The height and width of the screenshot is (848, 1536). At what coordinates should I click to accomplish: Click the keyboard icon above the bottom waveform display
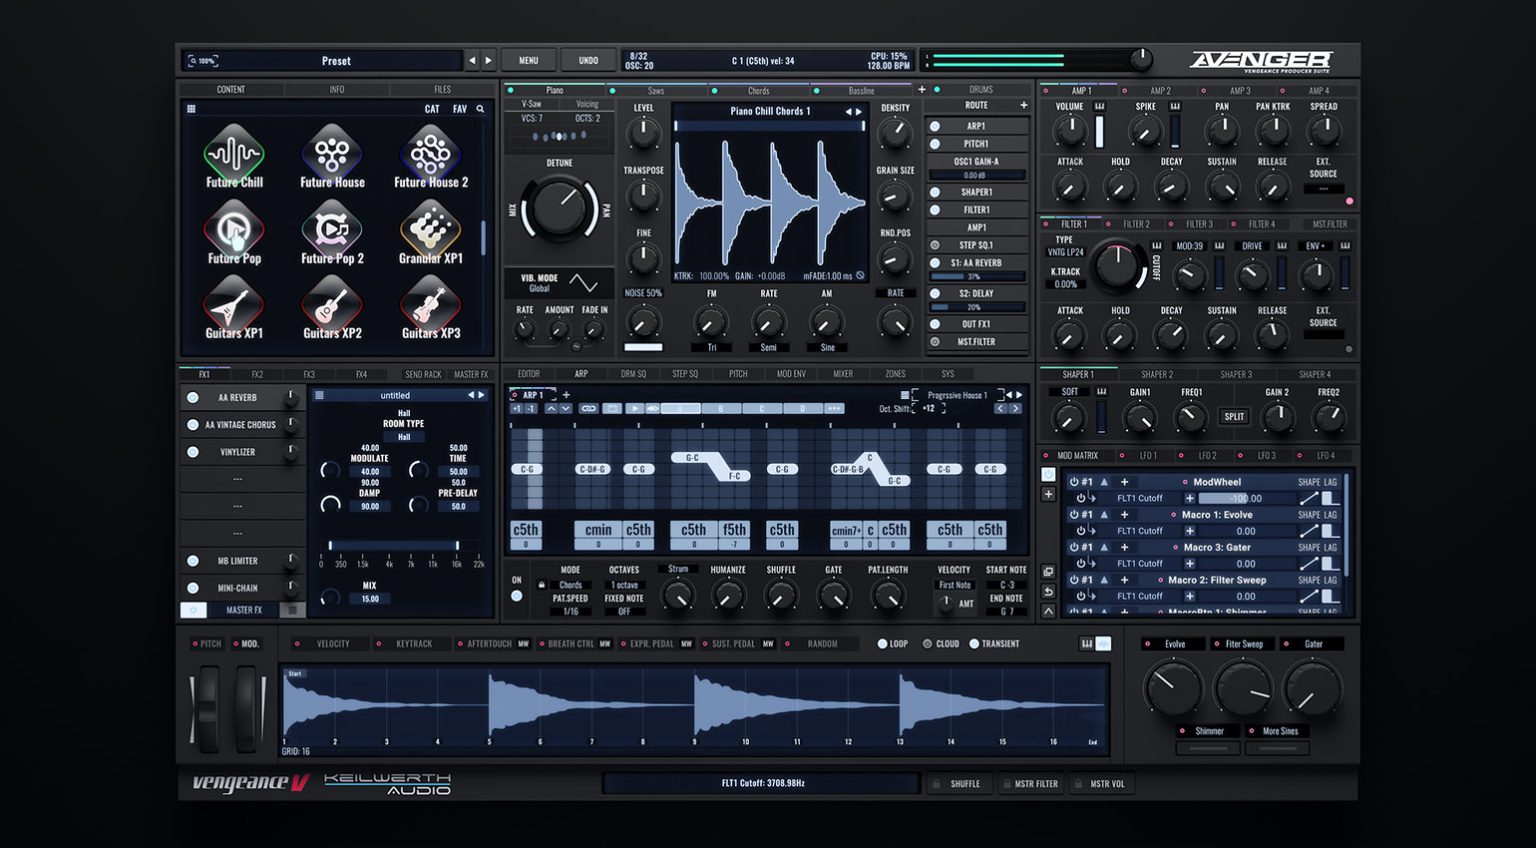1086,644
